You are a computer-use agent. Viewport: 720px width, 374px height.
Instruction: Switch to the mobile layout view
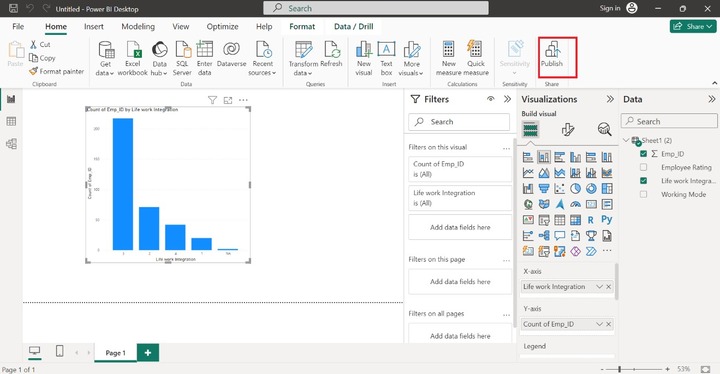(x=60, y=351)
